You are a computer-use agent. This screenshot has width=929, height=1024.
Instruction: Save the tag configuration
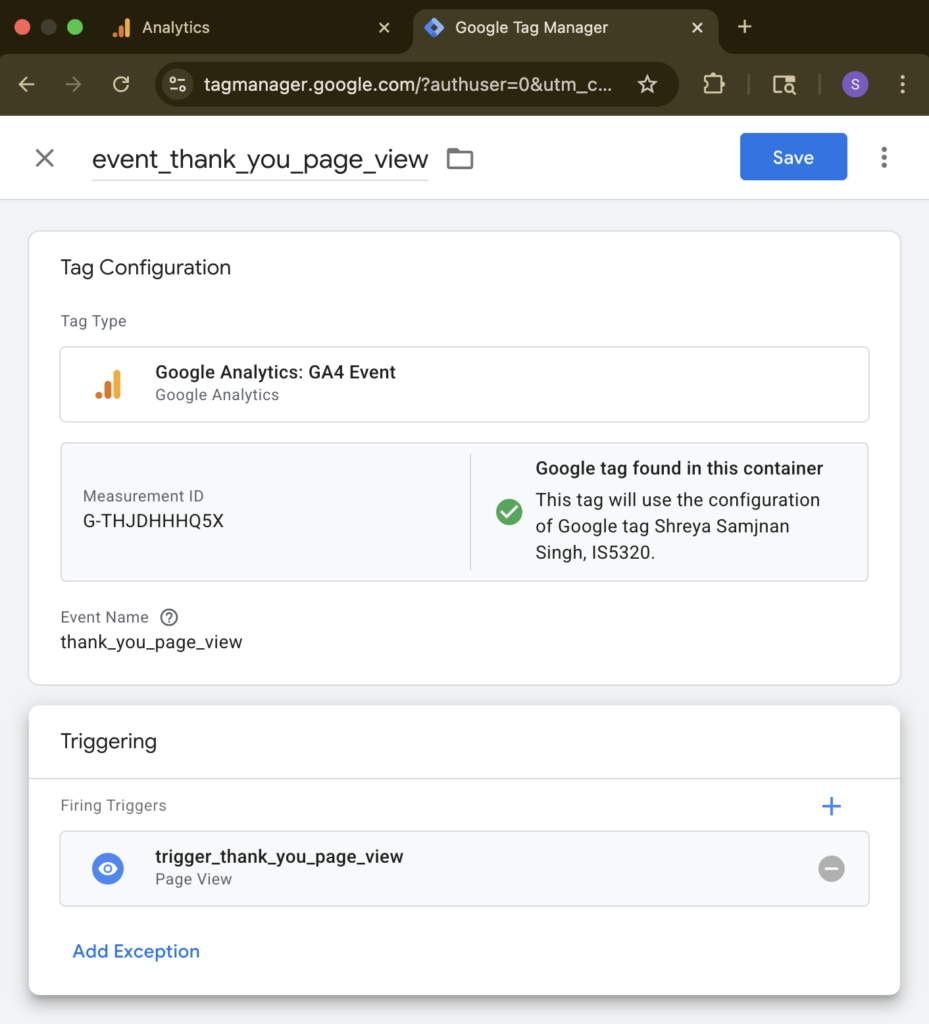pyautogui.click(x=793, y=157)
